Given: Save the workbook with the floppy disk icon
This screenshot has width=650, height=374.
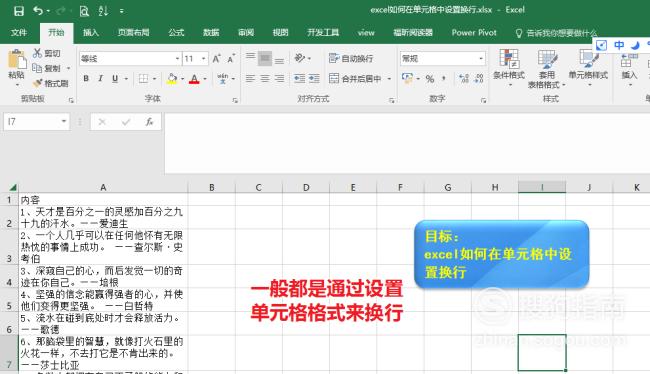Looking at the screenshot, I should click(19, 11).
